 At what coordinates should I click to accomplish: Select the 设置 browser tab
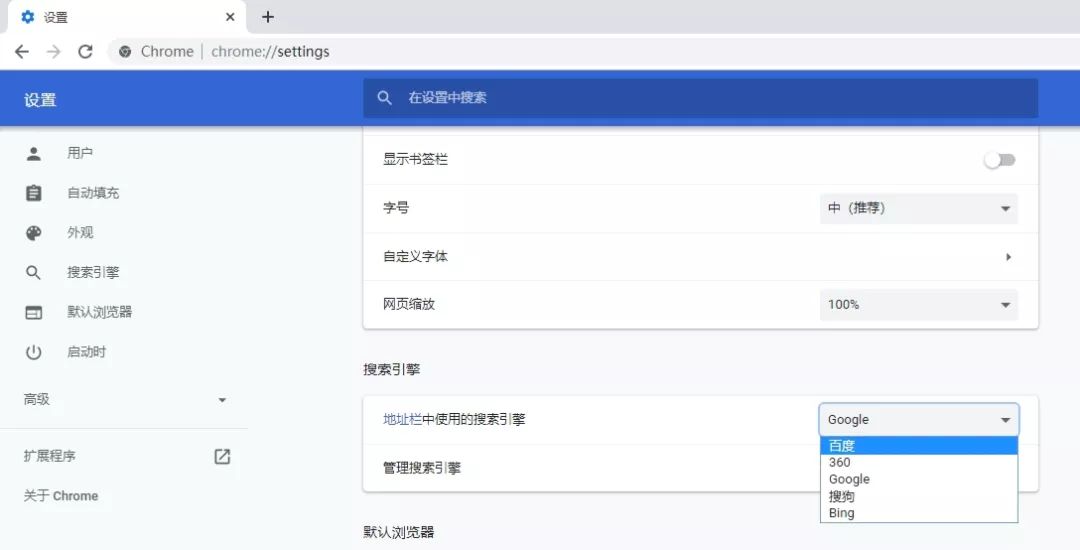pos(127,17)
